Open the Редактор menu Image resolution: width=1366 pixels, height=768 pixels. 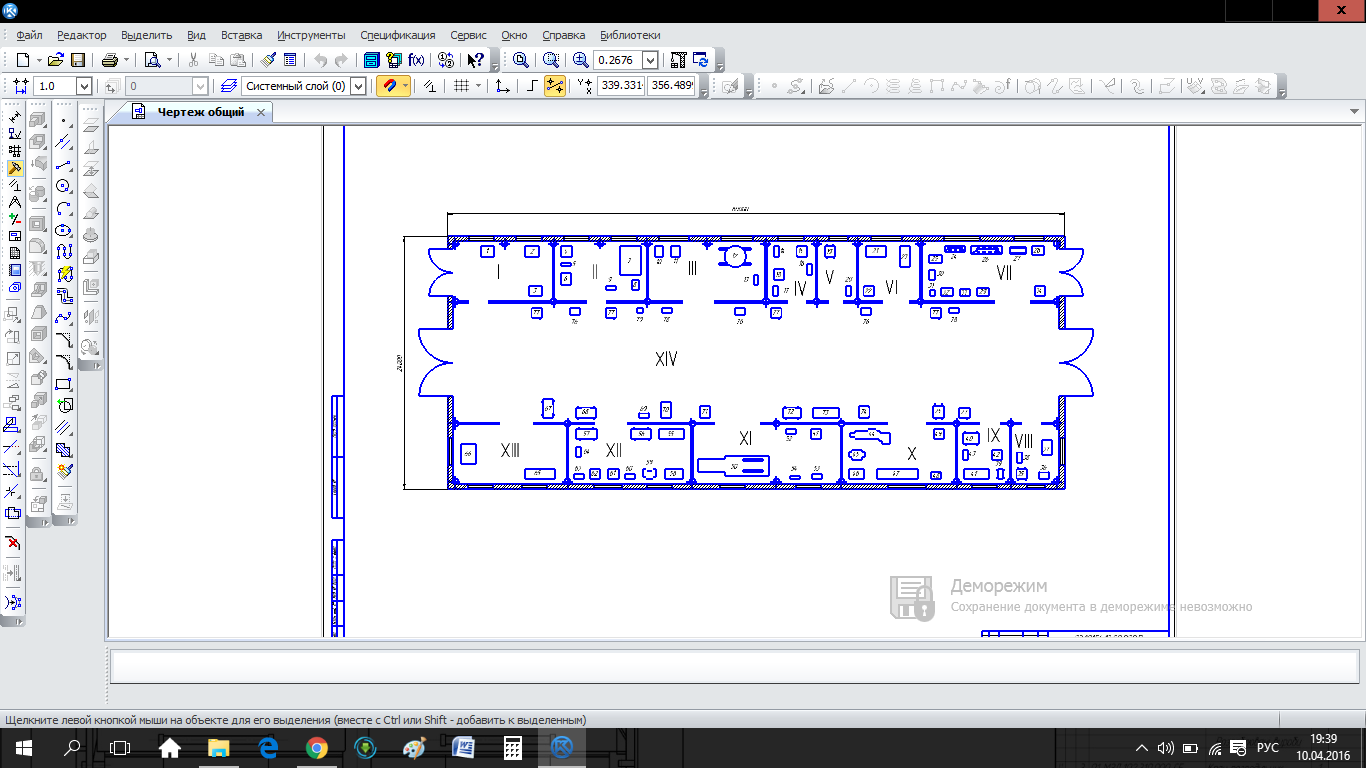82,35
